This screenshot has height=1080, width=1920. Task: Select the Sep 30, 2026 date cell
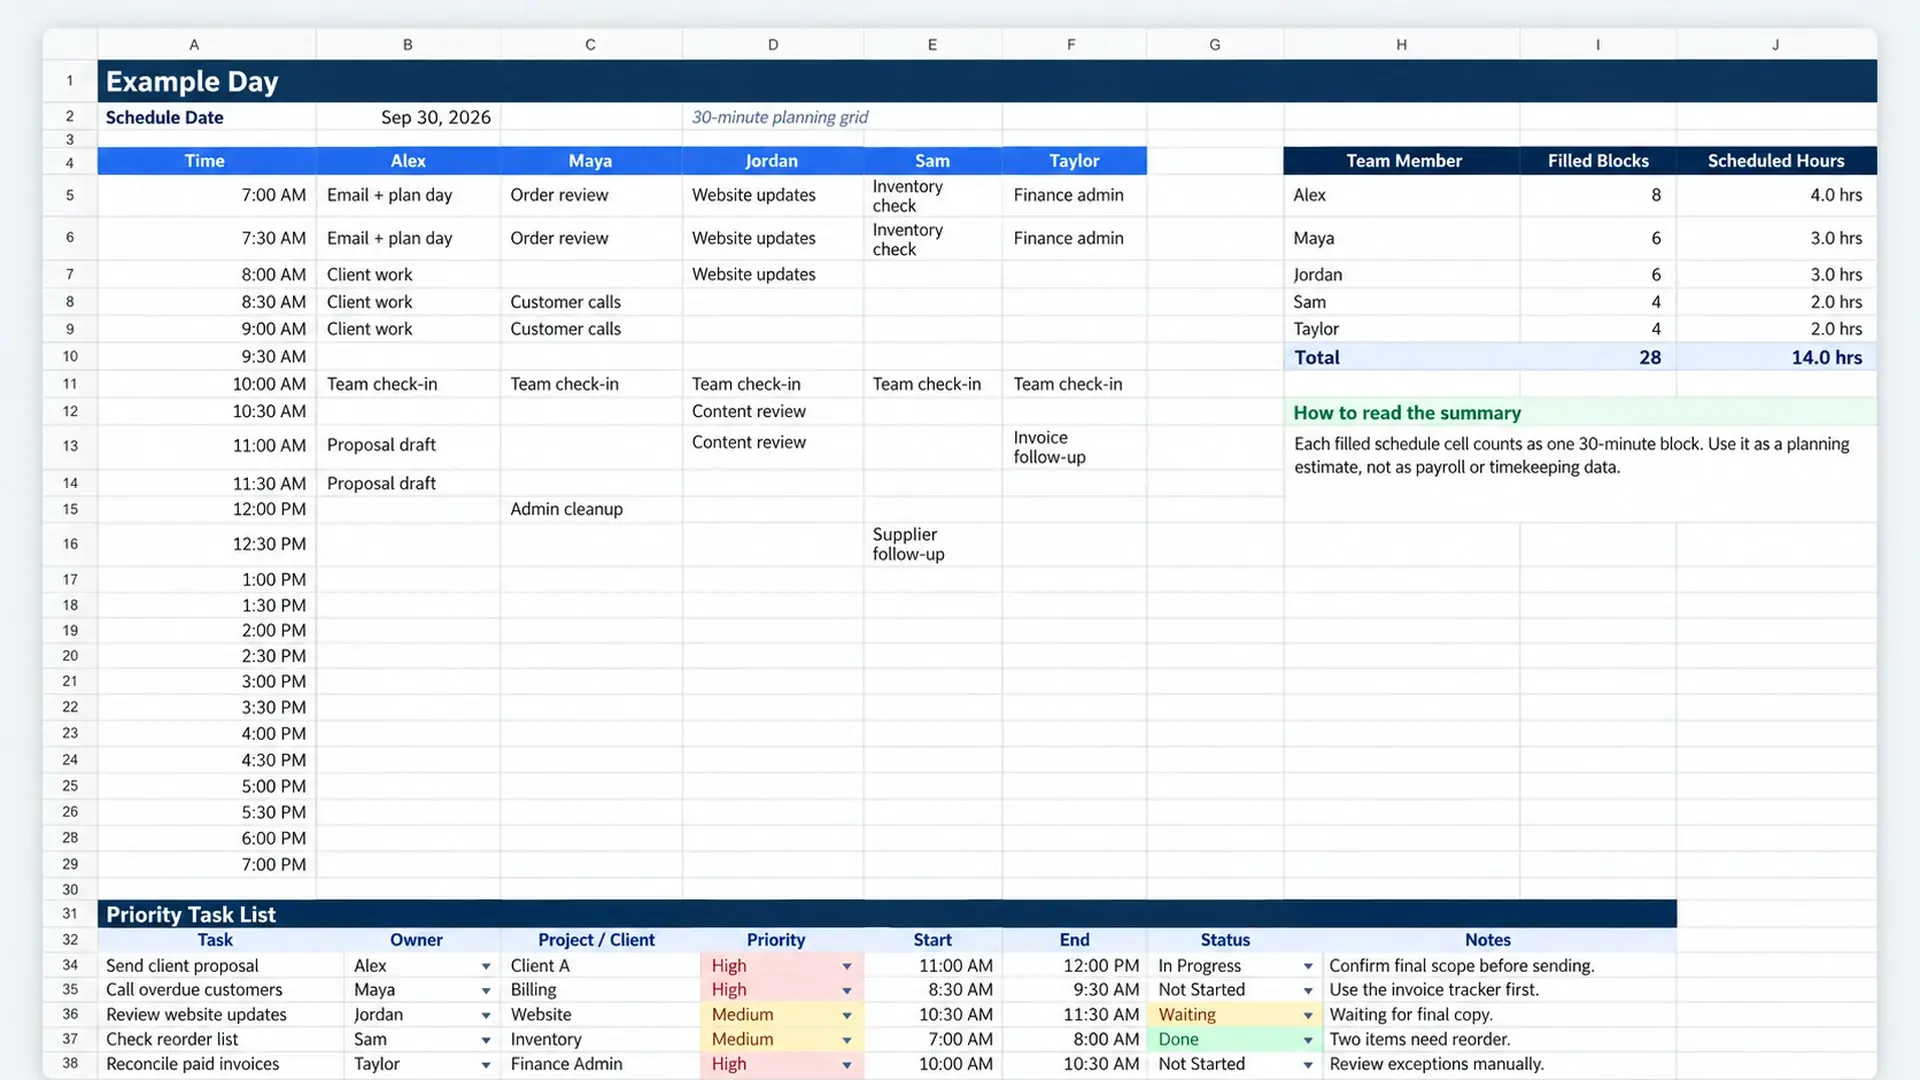[x=408, y=117]
